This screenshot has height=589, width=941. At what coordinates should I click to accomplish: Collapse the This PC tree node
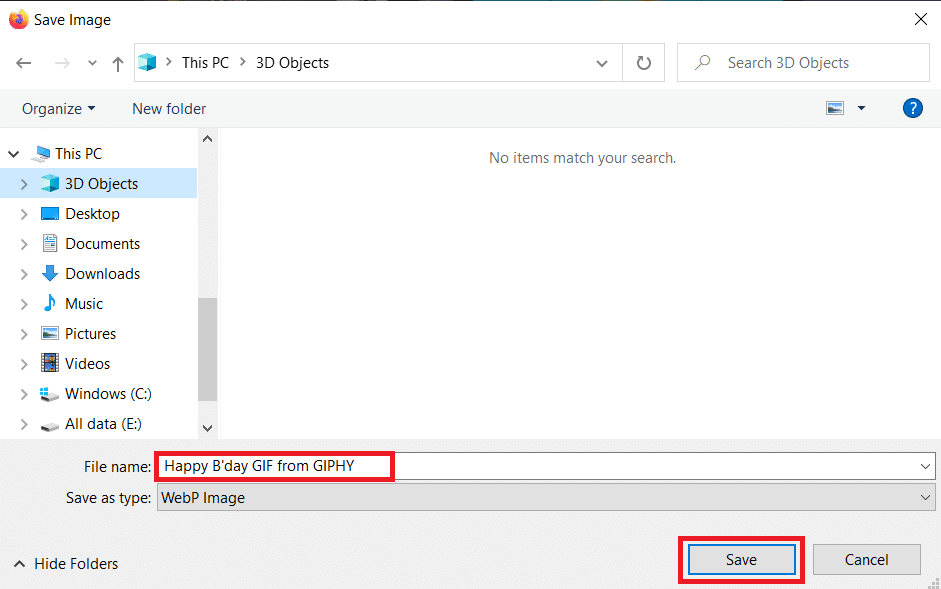tap(14, 154)
